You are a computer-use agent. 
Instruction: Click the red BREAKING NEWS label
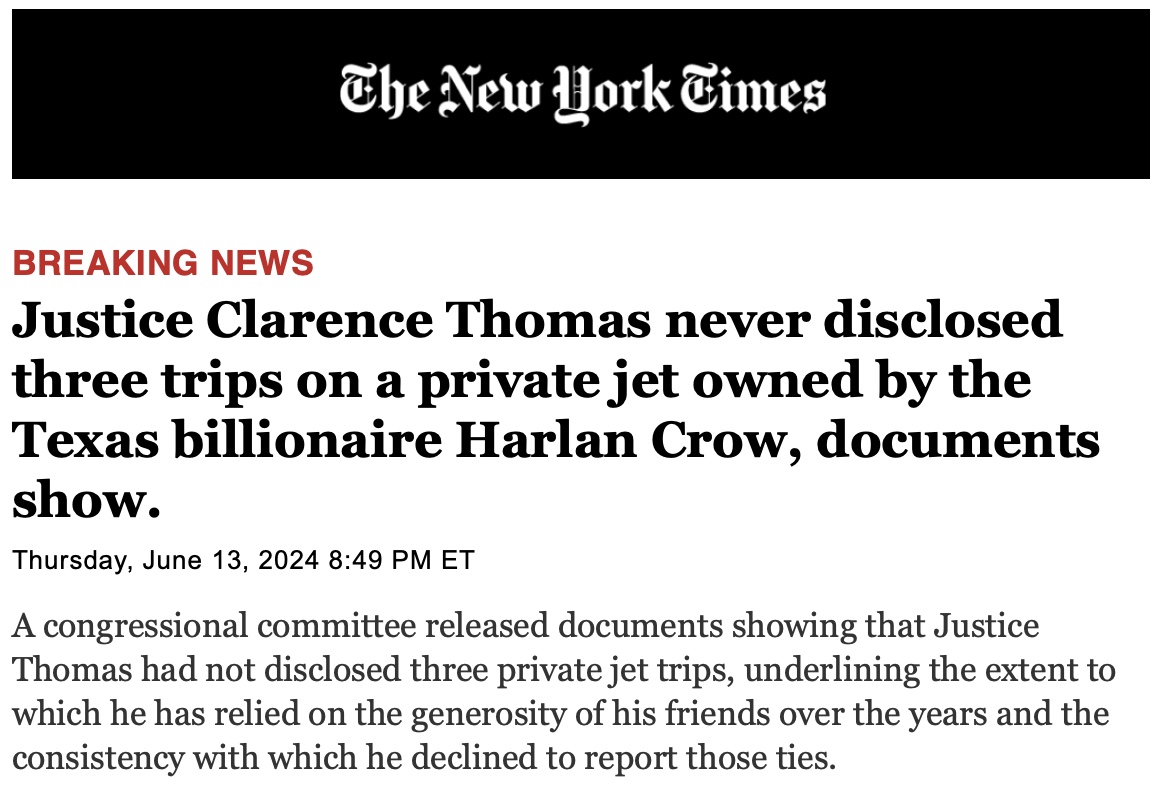pos(163,262)
